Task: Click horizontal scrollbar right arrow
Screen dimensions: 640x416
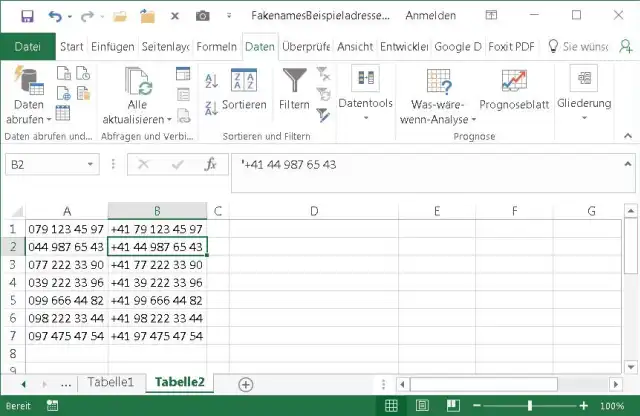Action: (616, 384)
